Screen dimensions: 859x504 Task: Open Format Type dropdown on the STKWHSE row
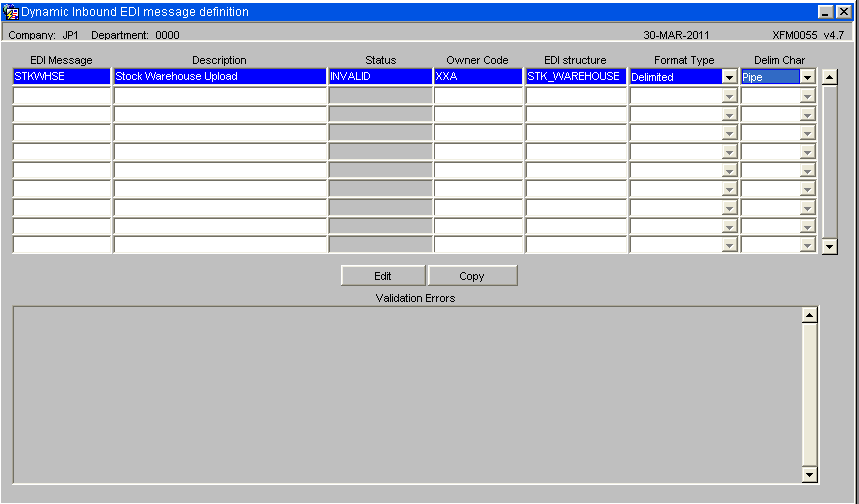point(729,77)
